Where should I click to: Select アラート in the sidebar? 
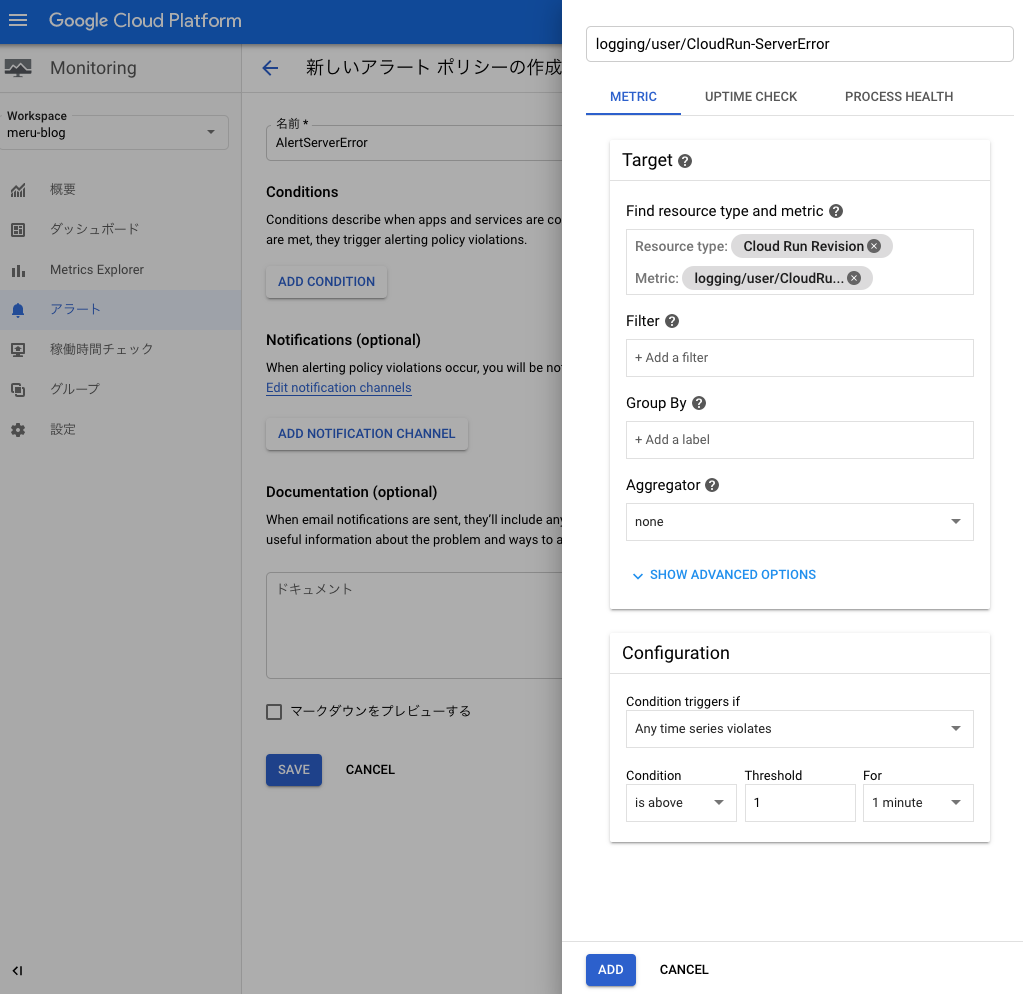click(121, 310)
